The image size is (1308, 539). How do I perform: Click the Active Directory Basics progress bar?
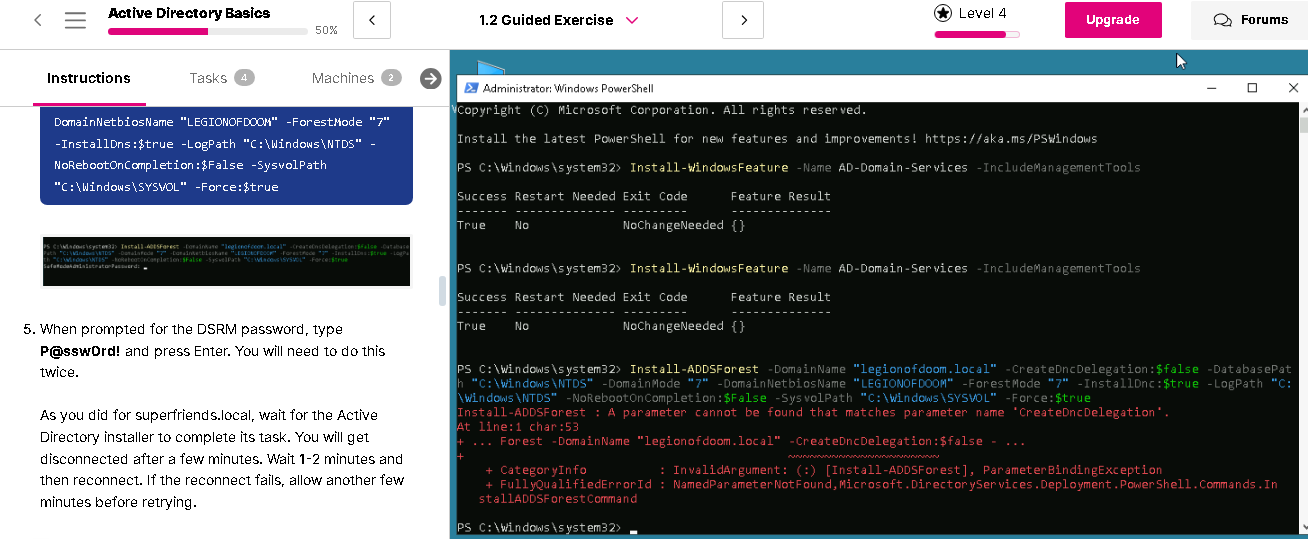coord(208,32)
